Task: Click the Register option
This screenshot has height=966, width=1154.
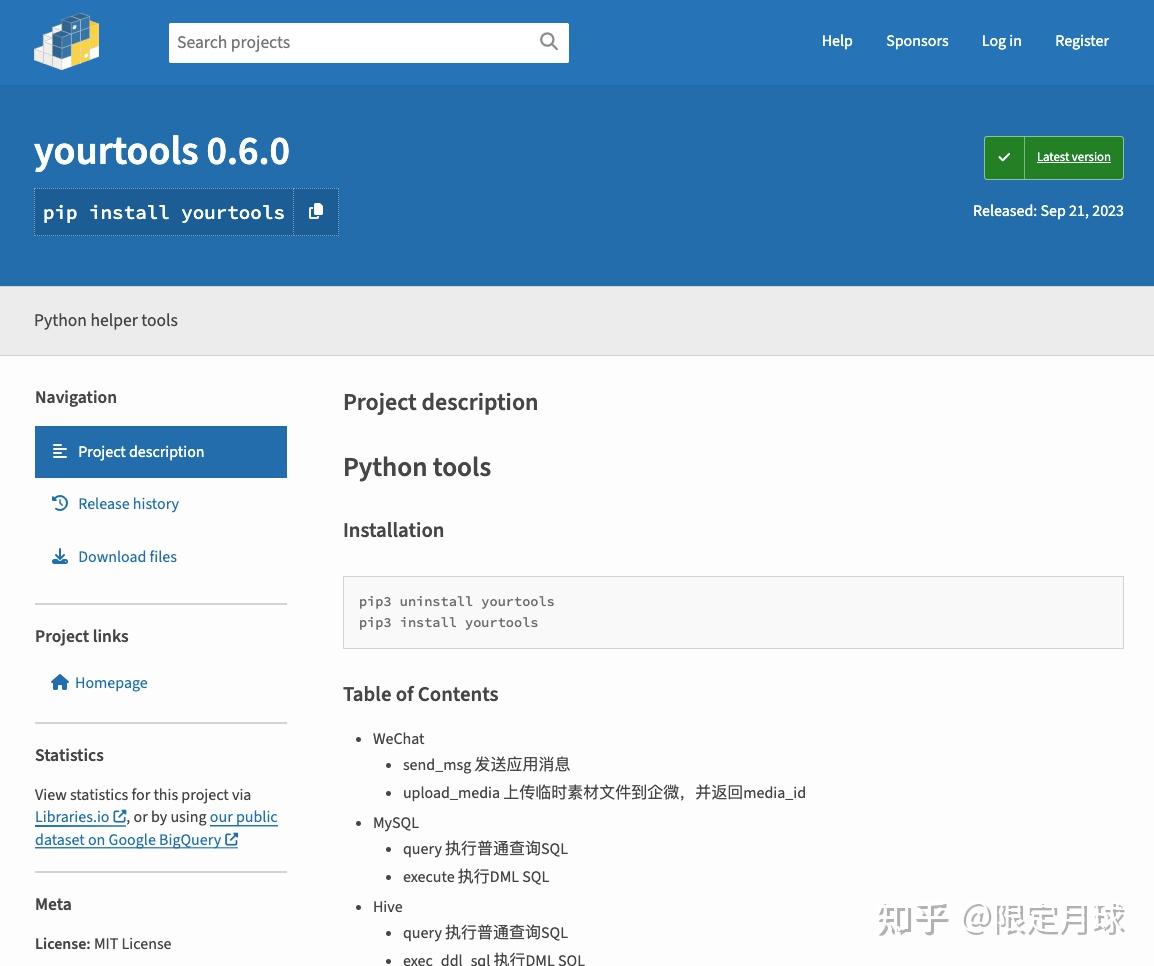Action: pos(1082,41)
